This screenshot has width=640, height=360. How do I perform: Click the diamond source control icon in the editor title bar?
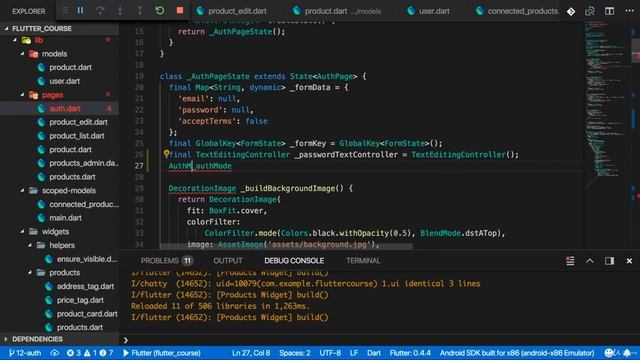571,11
